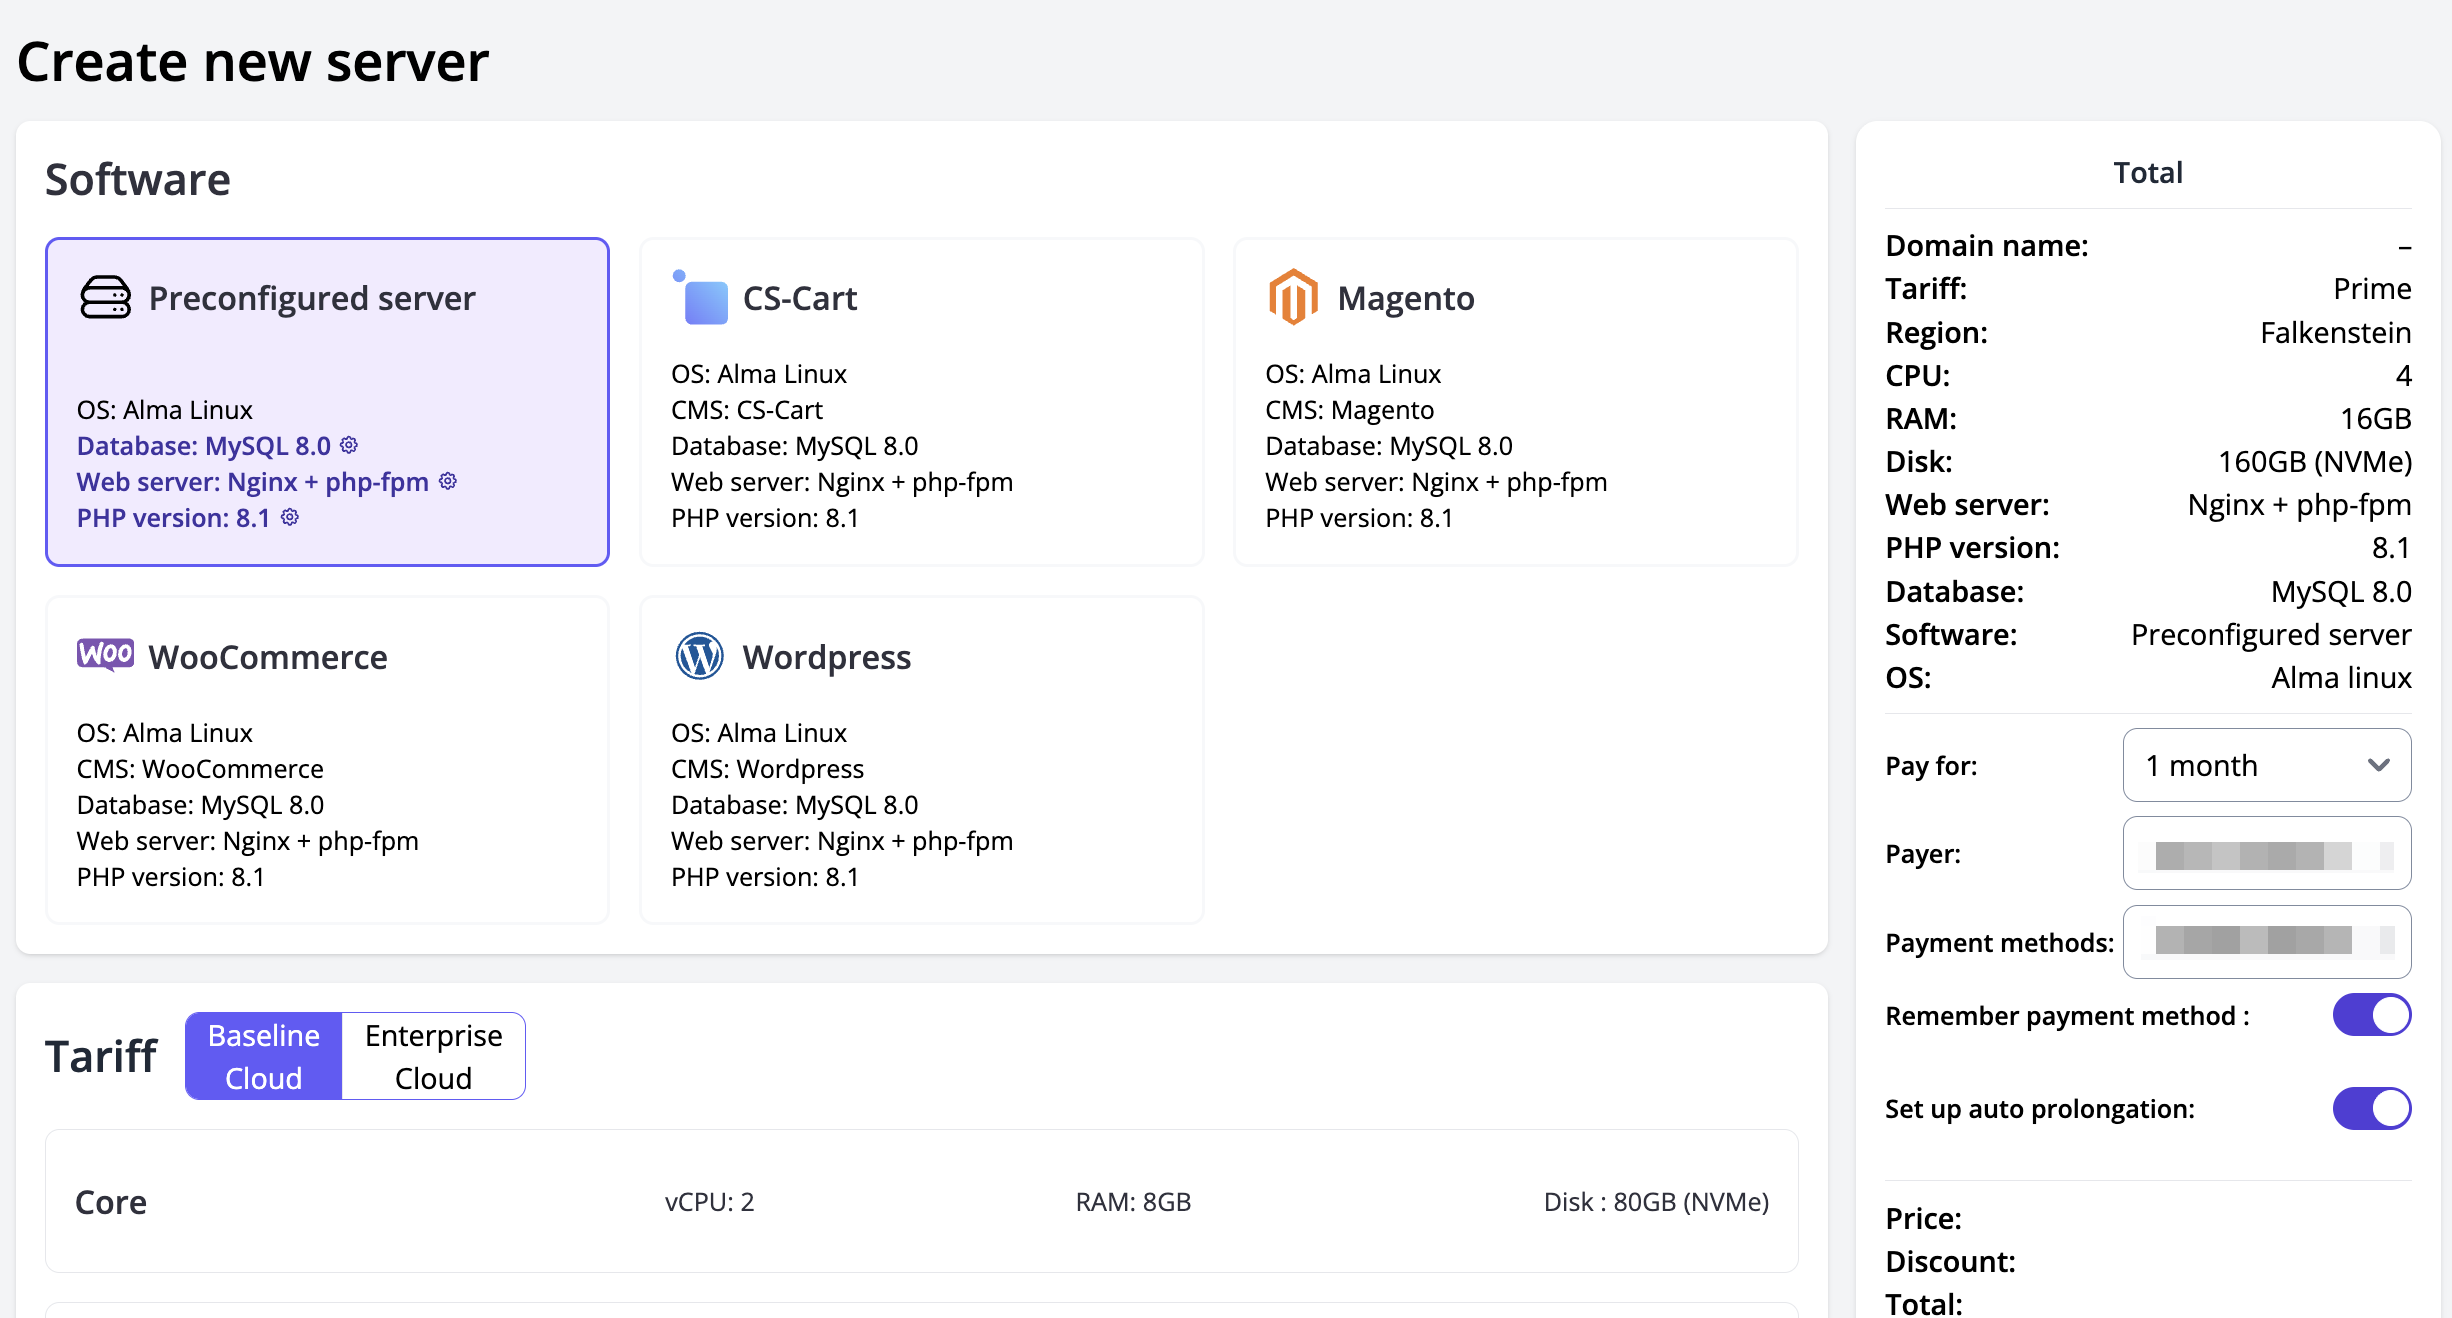Click the Magento logo icon

point(1293,297)
